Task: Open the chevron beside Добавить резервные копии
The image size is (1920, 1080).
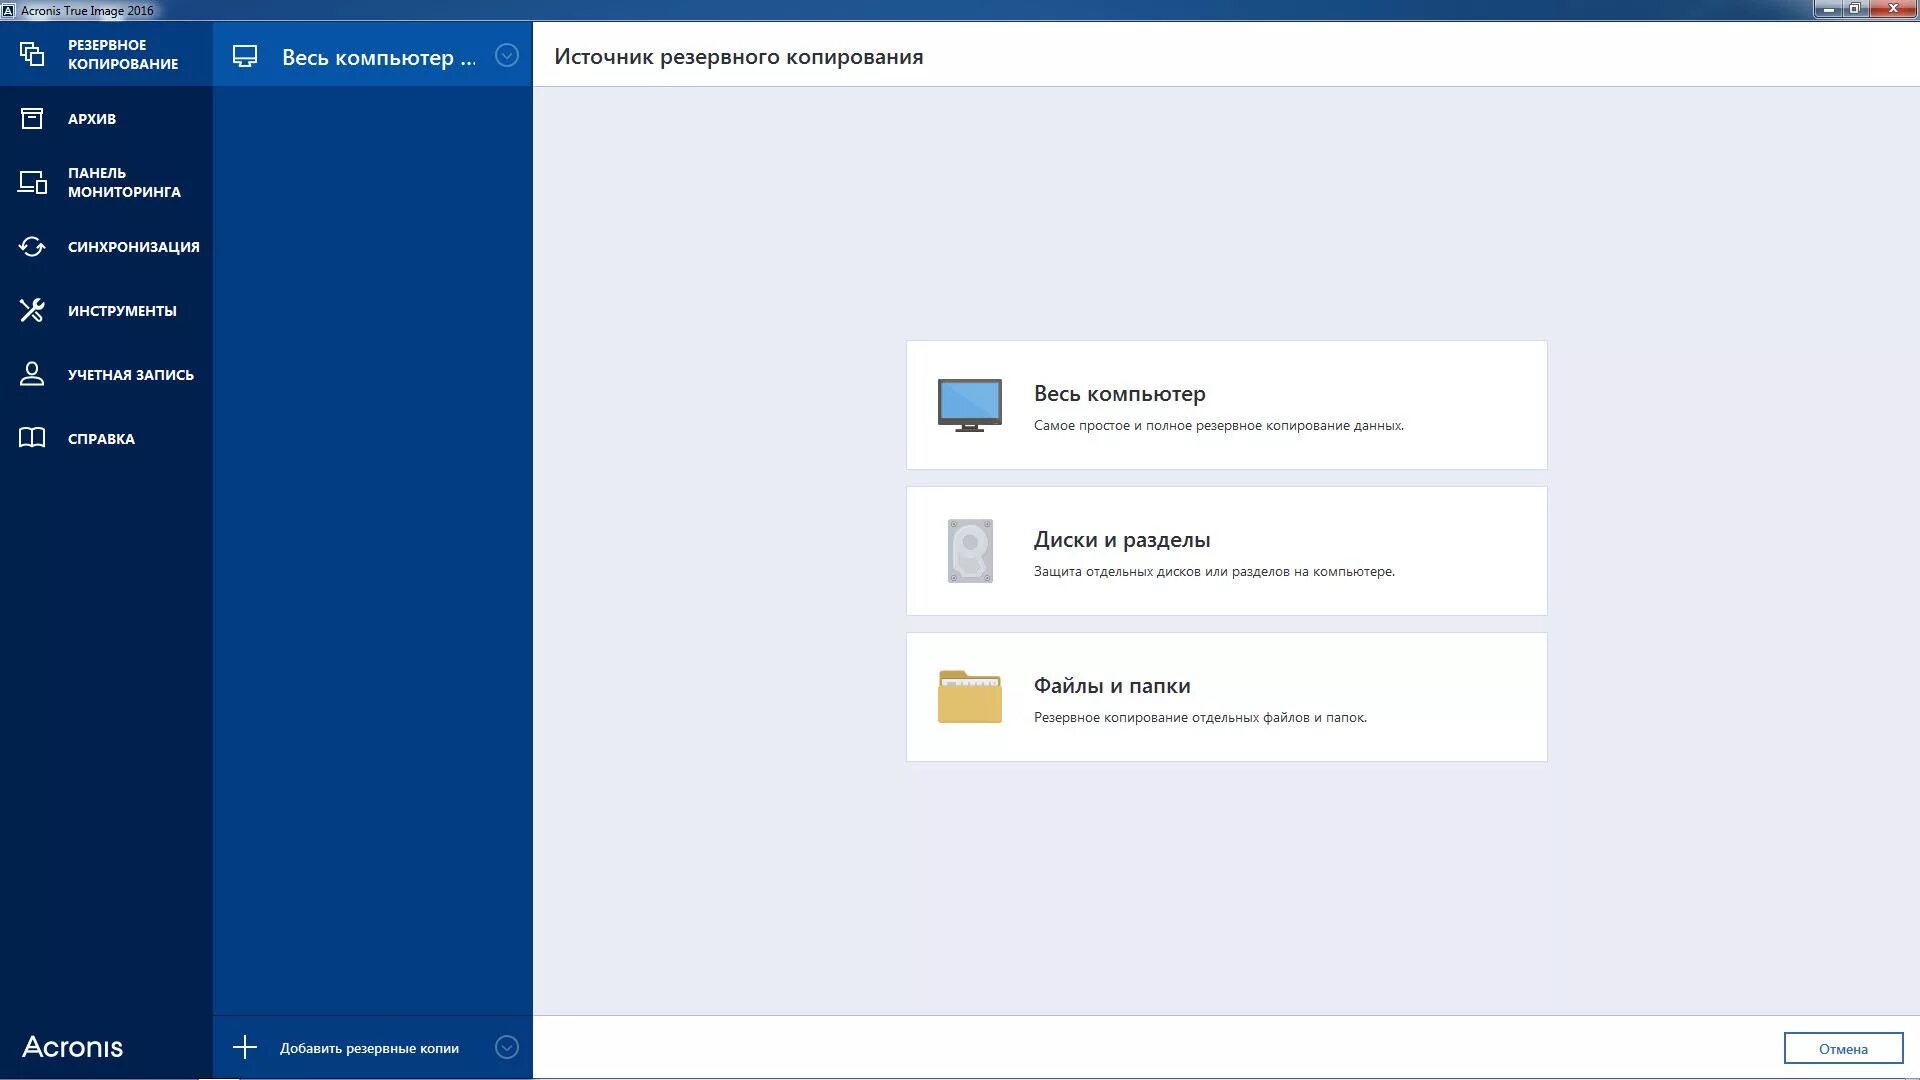Action: (x=508, y=1047)
